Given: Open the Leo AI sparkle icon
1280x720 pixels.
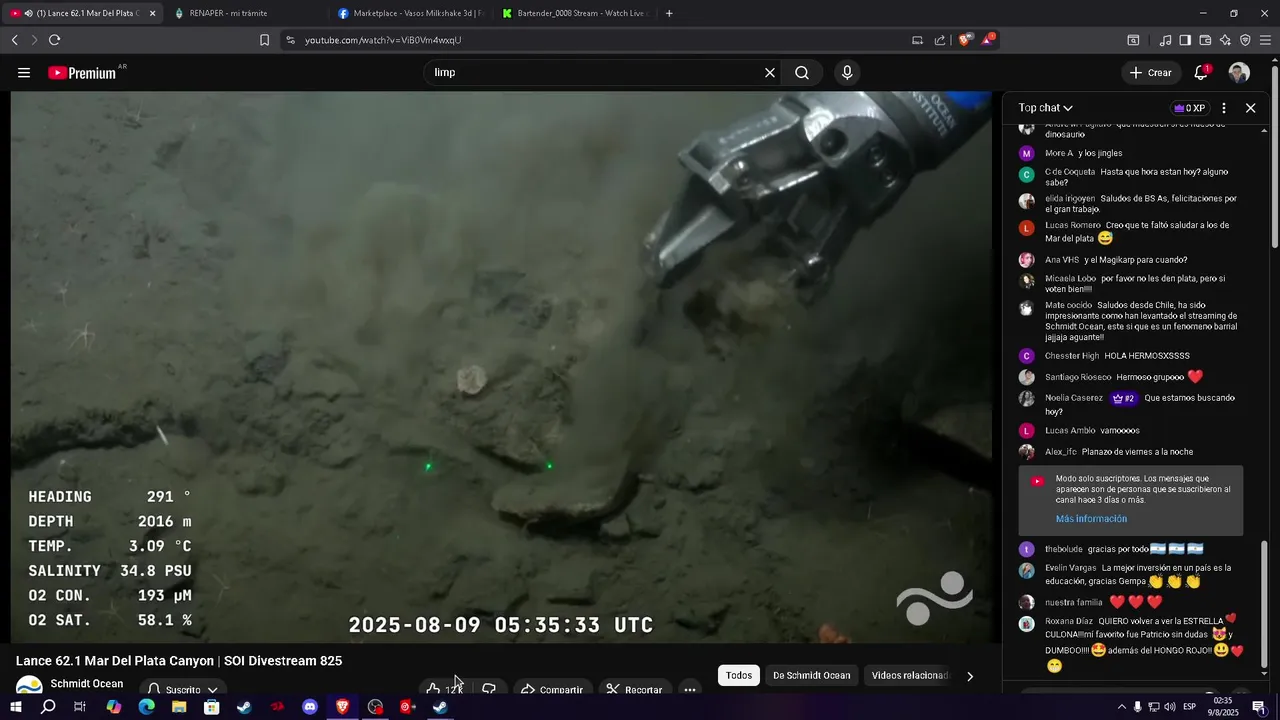Looking at the screenshot, I should point(1225,40).
